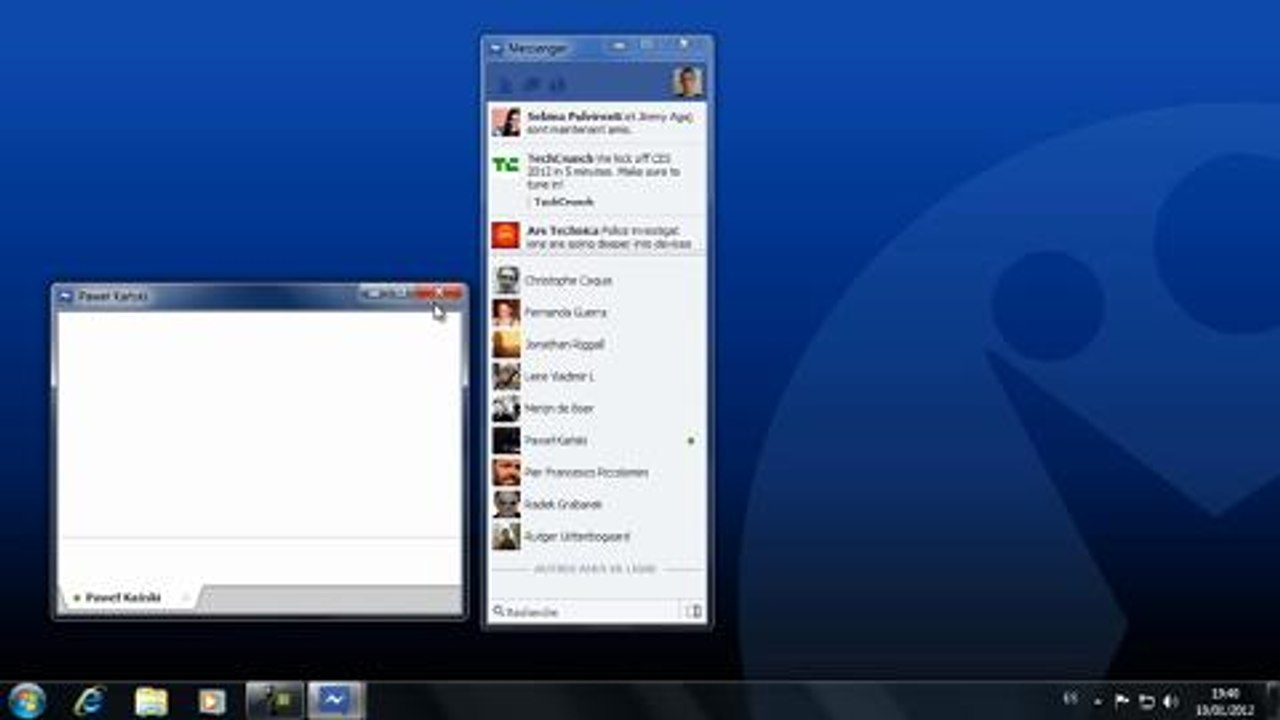Message Radek Grabarek from the friends list
Viewport: 1280px width, 720px height.
[x=596, y=504]
